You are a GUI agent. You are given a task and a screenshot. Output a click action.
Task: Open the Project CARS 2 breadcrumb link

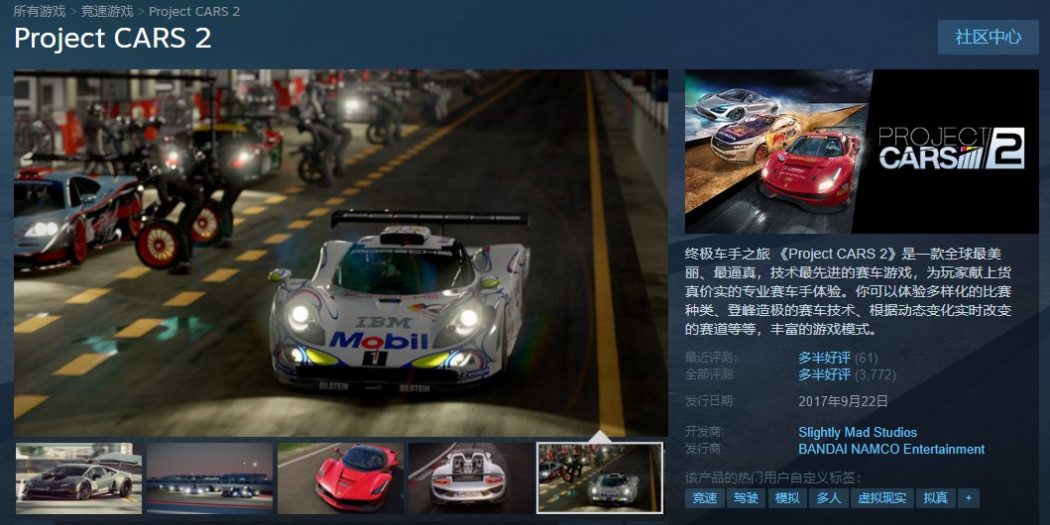tap(194, 11)
